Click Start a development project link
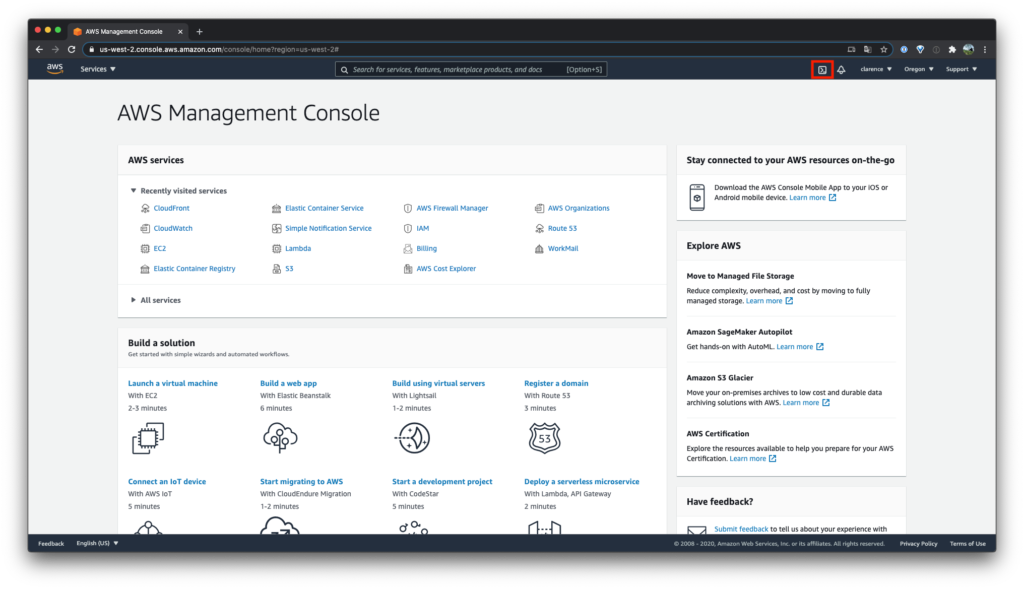This screenshot has height=589, width=1024. click(x=442, y=481)
